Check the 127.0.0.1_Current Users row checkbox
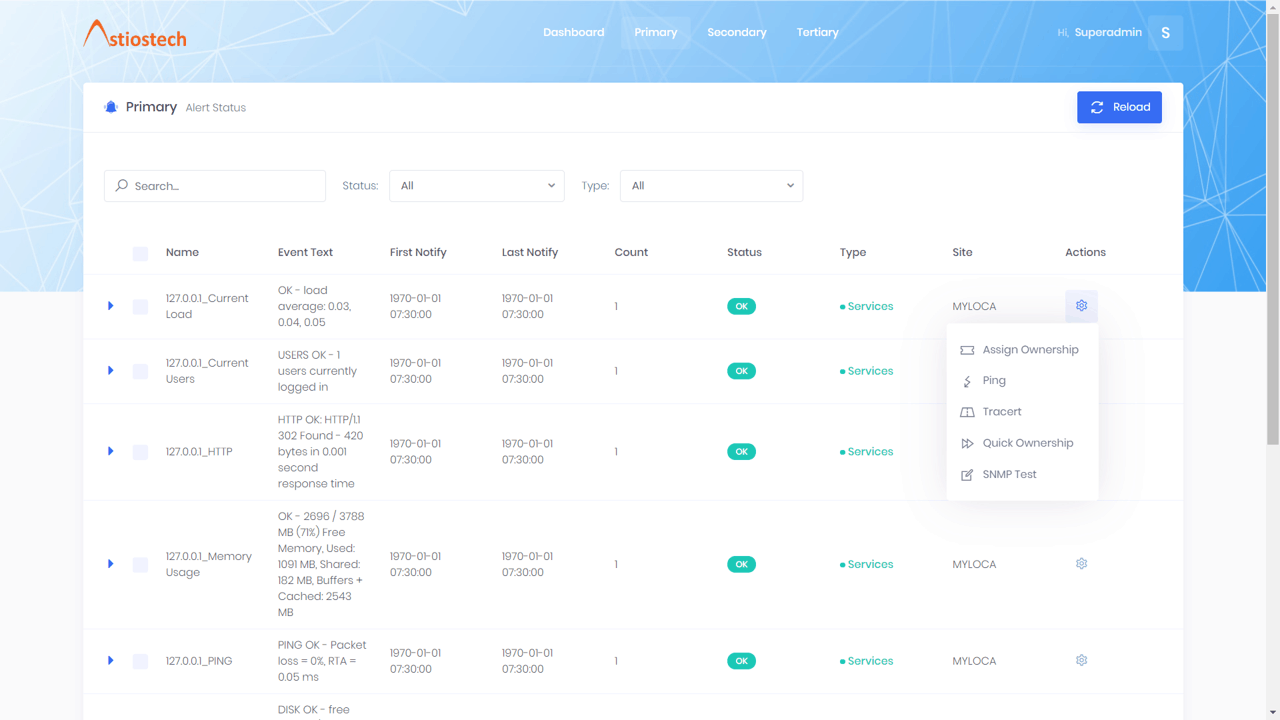This screenshot has height=720, width=1280. point(140,372)
